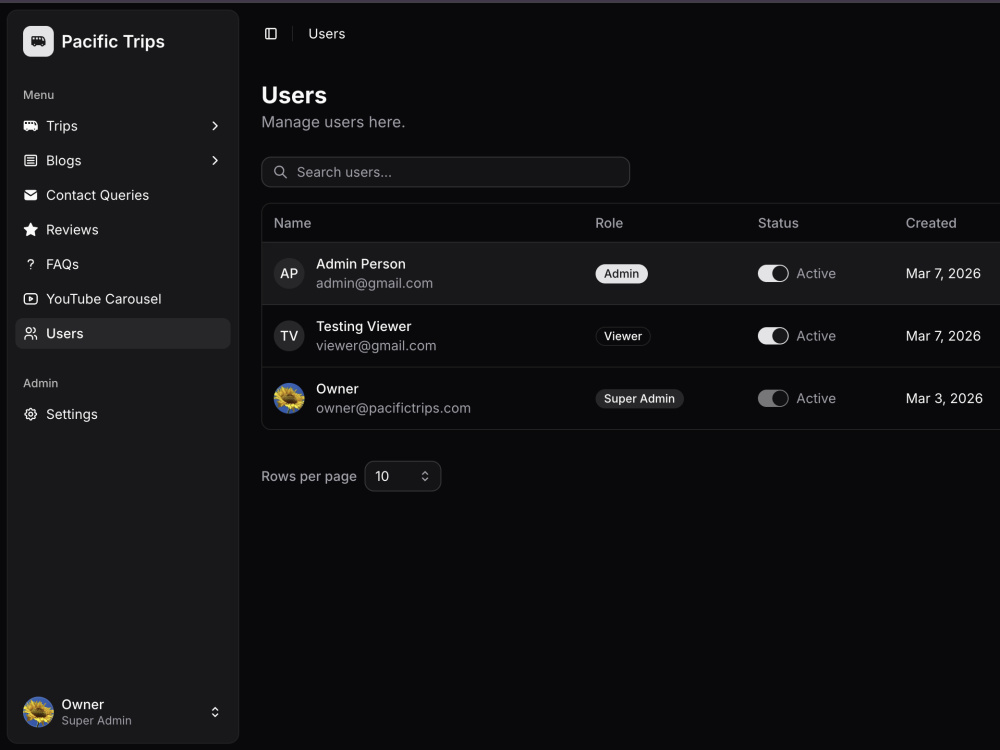Click the Users people icon in sidebar
The image size is (1000, 750).
coord(31,334)
